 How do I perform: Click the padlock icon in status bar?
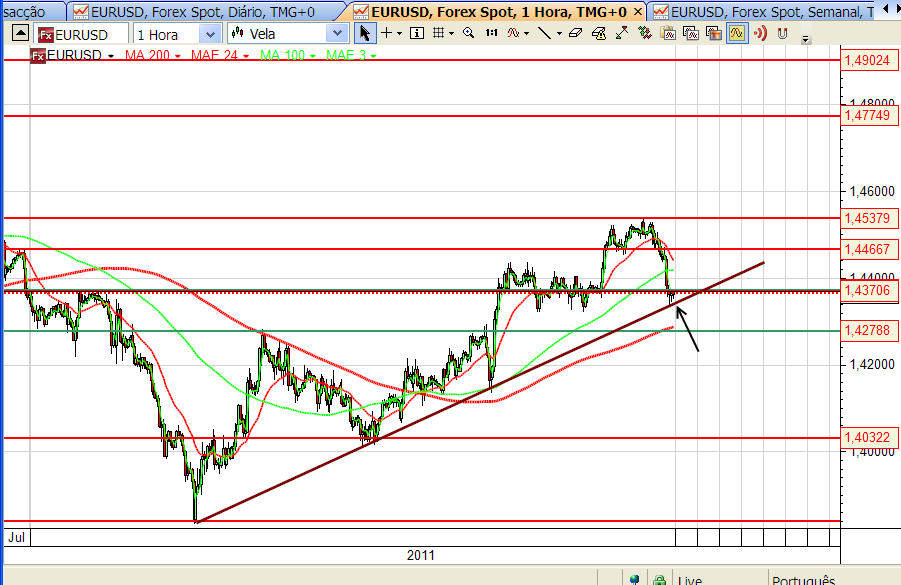[659, 579]
